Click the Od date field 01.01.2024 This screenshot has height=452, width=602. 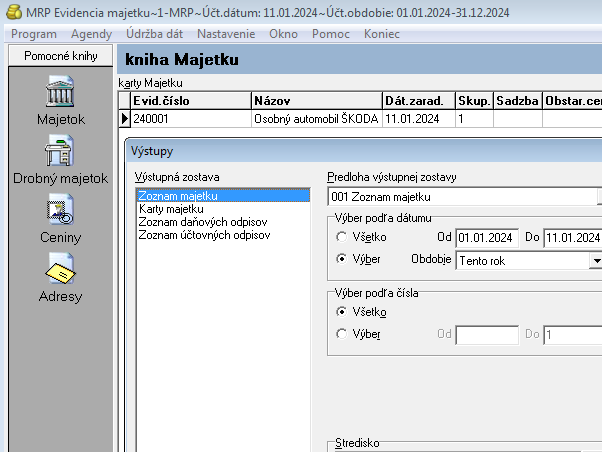click(x=487, y=238)
